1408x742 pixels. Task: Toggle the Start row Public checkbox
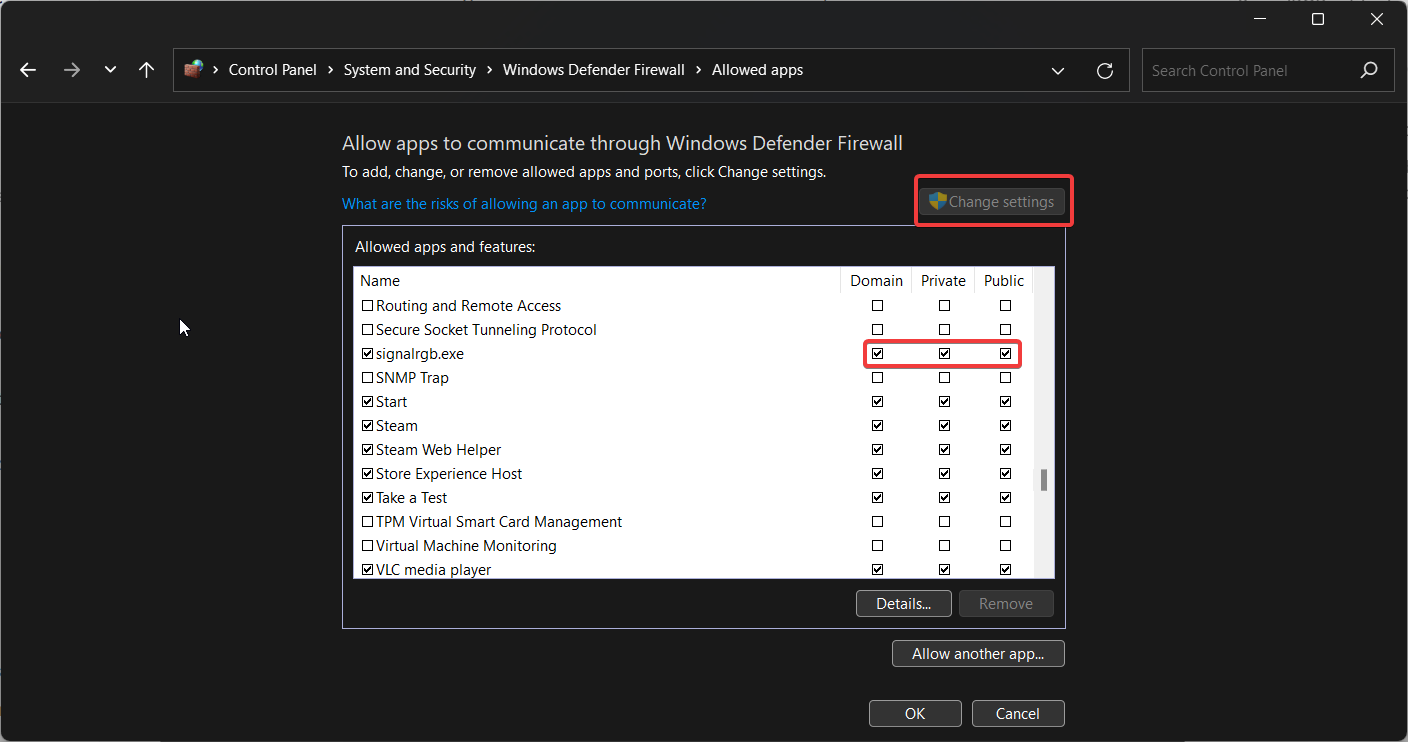click(1005, 402)
